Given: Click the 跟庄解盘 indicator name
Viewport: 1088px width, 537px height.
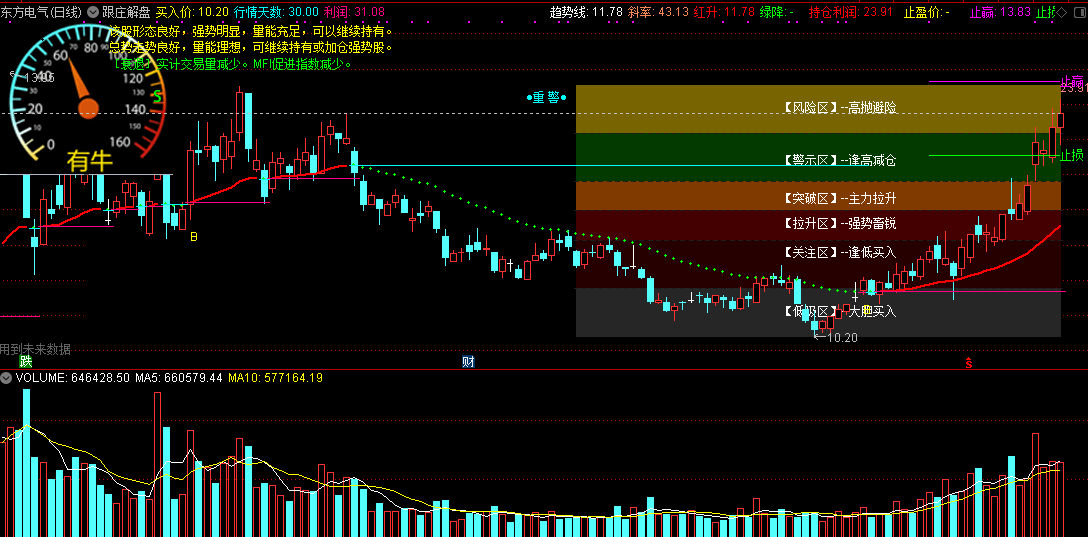Looking at the screenshot, I should 126,12.
